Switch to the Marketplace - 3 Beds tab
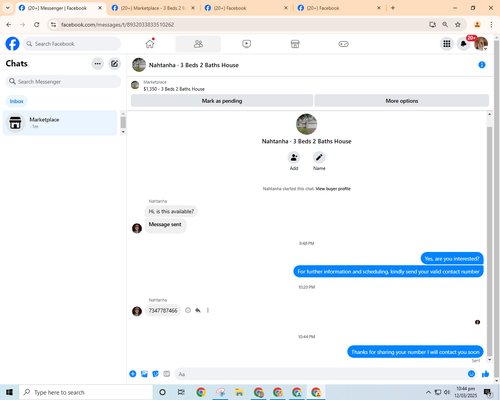Image resolution: width=500 pixels, height=400 pixels. (x=153, y=8)
